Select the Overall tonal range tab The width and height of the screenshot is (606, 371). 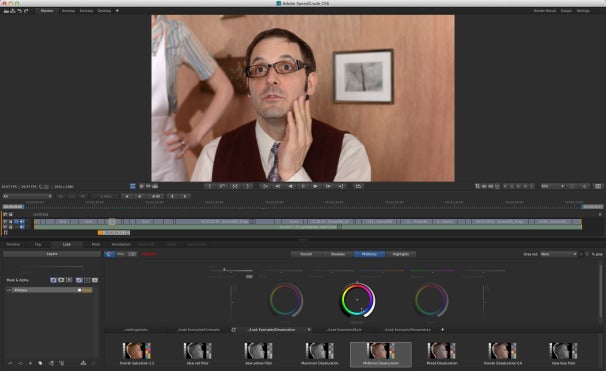306,254
